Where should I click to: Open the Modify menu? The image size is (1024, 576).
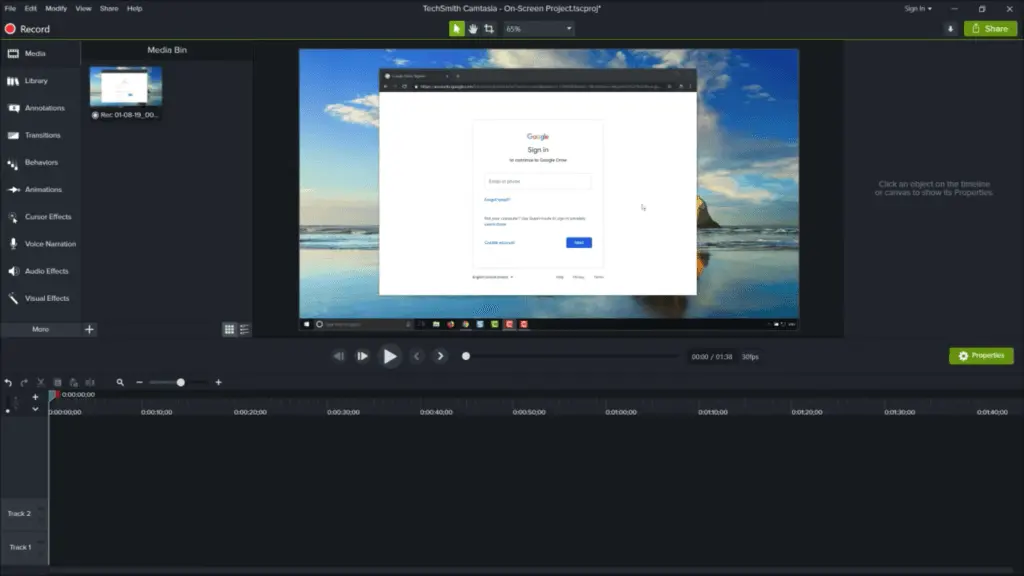click(x=56, y=8)
